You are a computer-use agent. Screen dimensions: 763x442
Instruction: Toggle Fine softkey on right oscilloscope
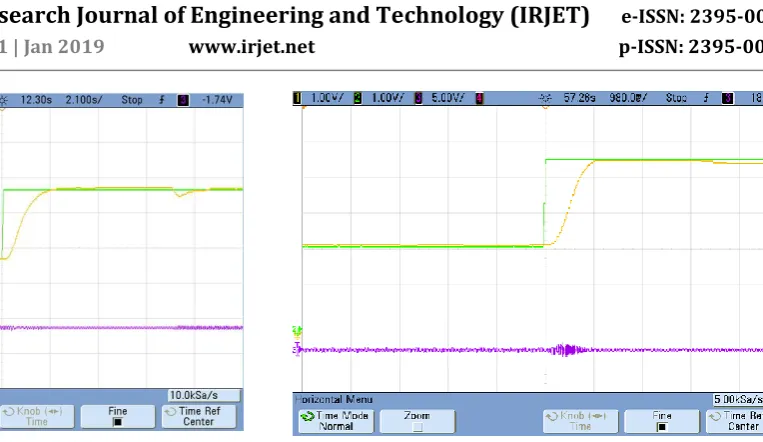tap(662, 421)
